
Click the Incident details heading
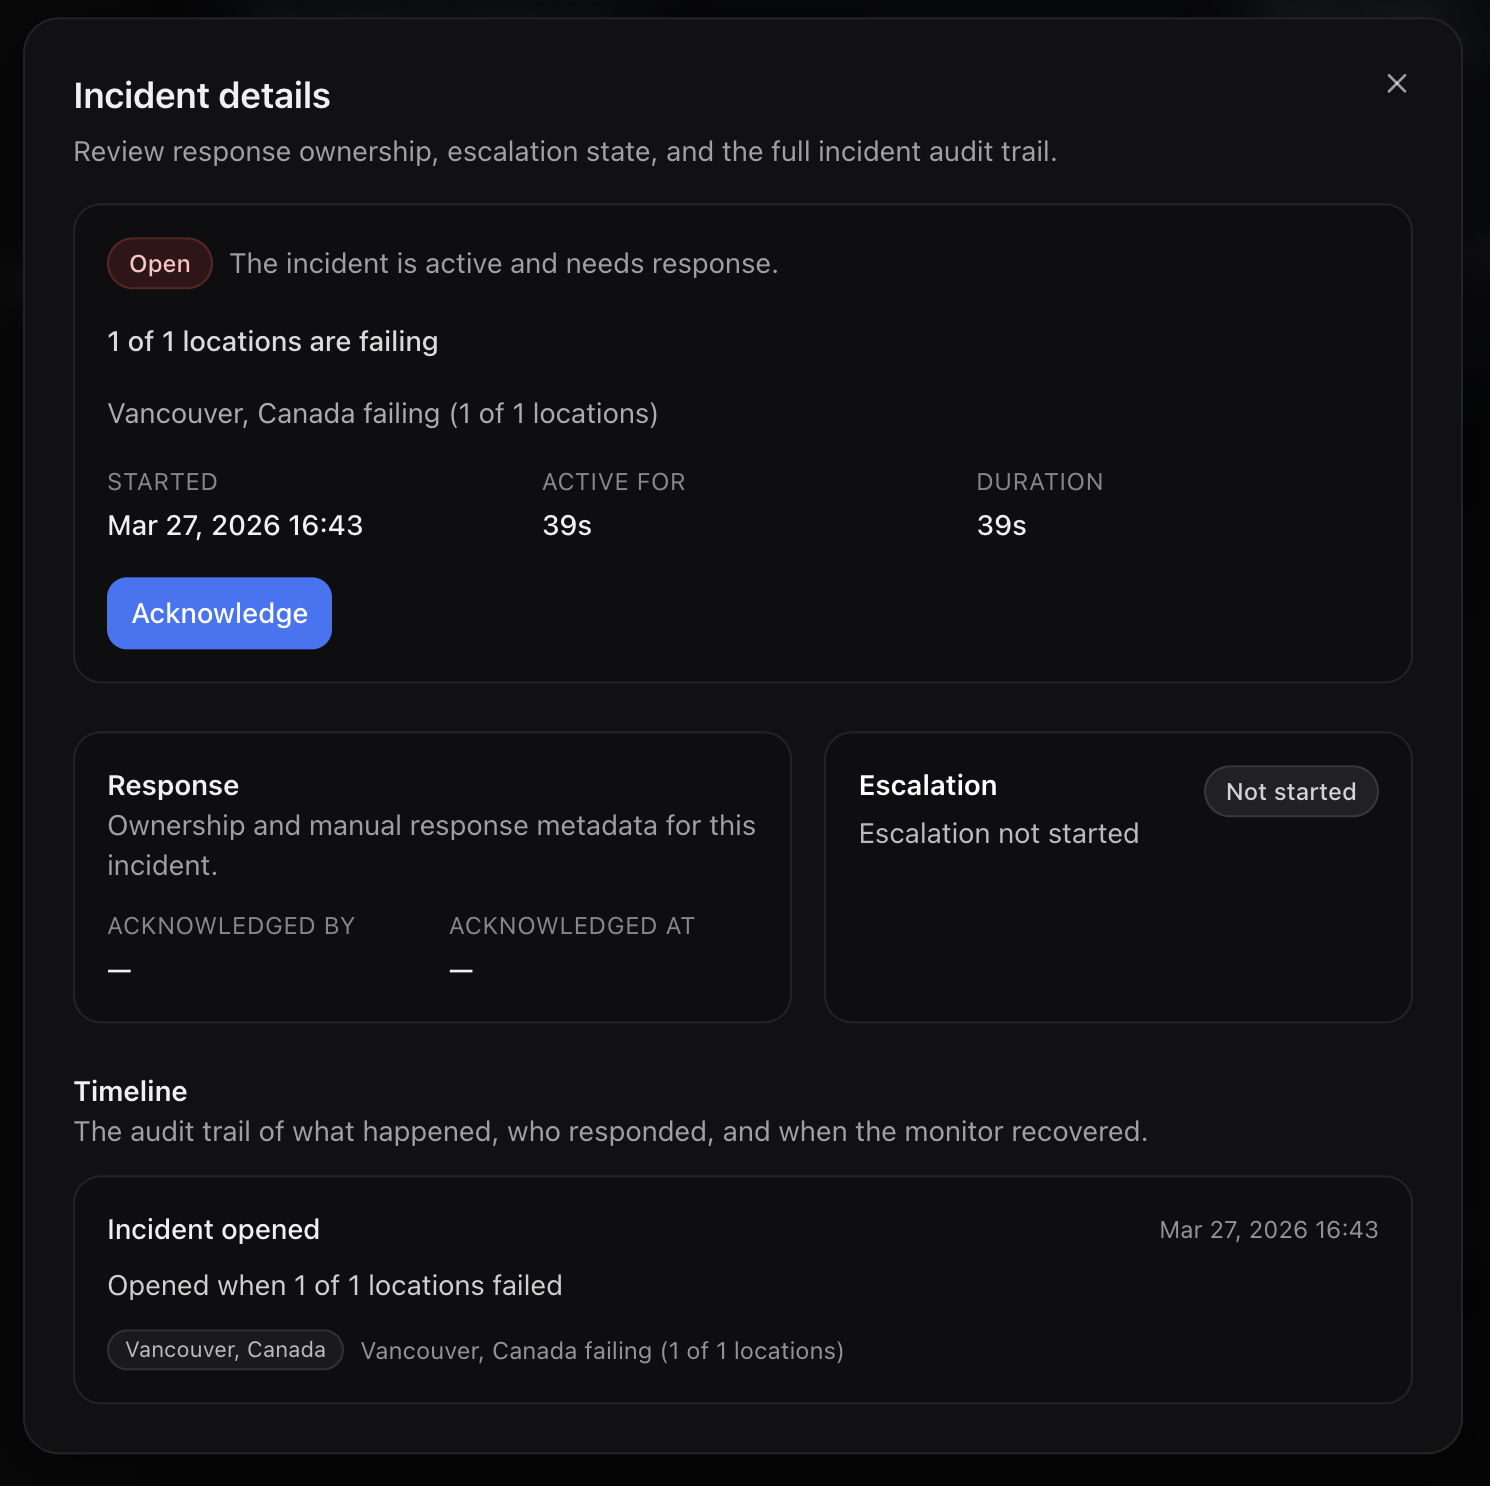pos(202,96)
